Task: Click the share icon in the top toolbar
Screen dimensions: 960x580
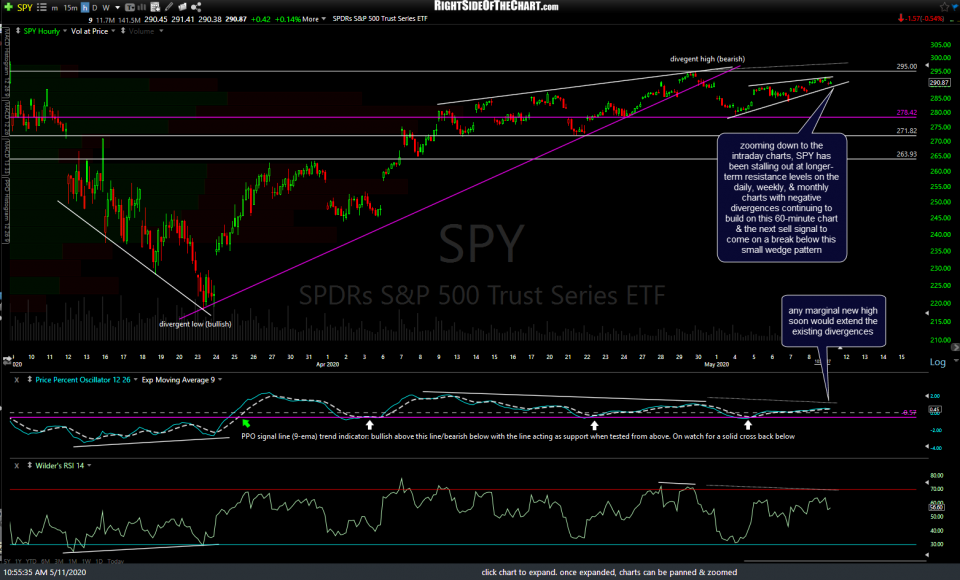Action: pyautogui.click(x=197, y=7)
